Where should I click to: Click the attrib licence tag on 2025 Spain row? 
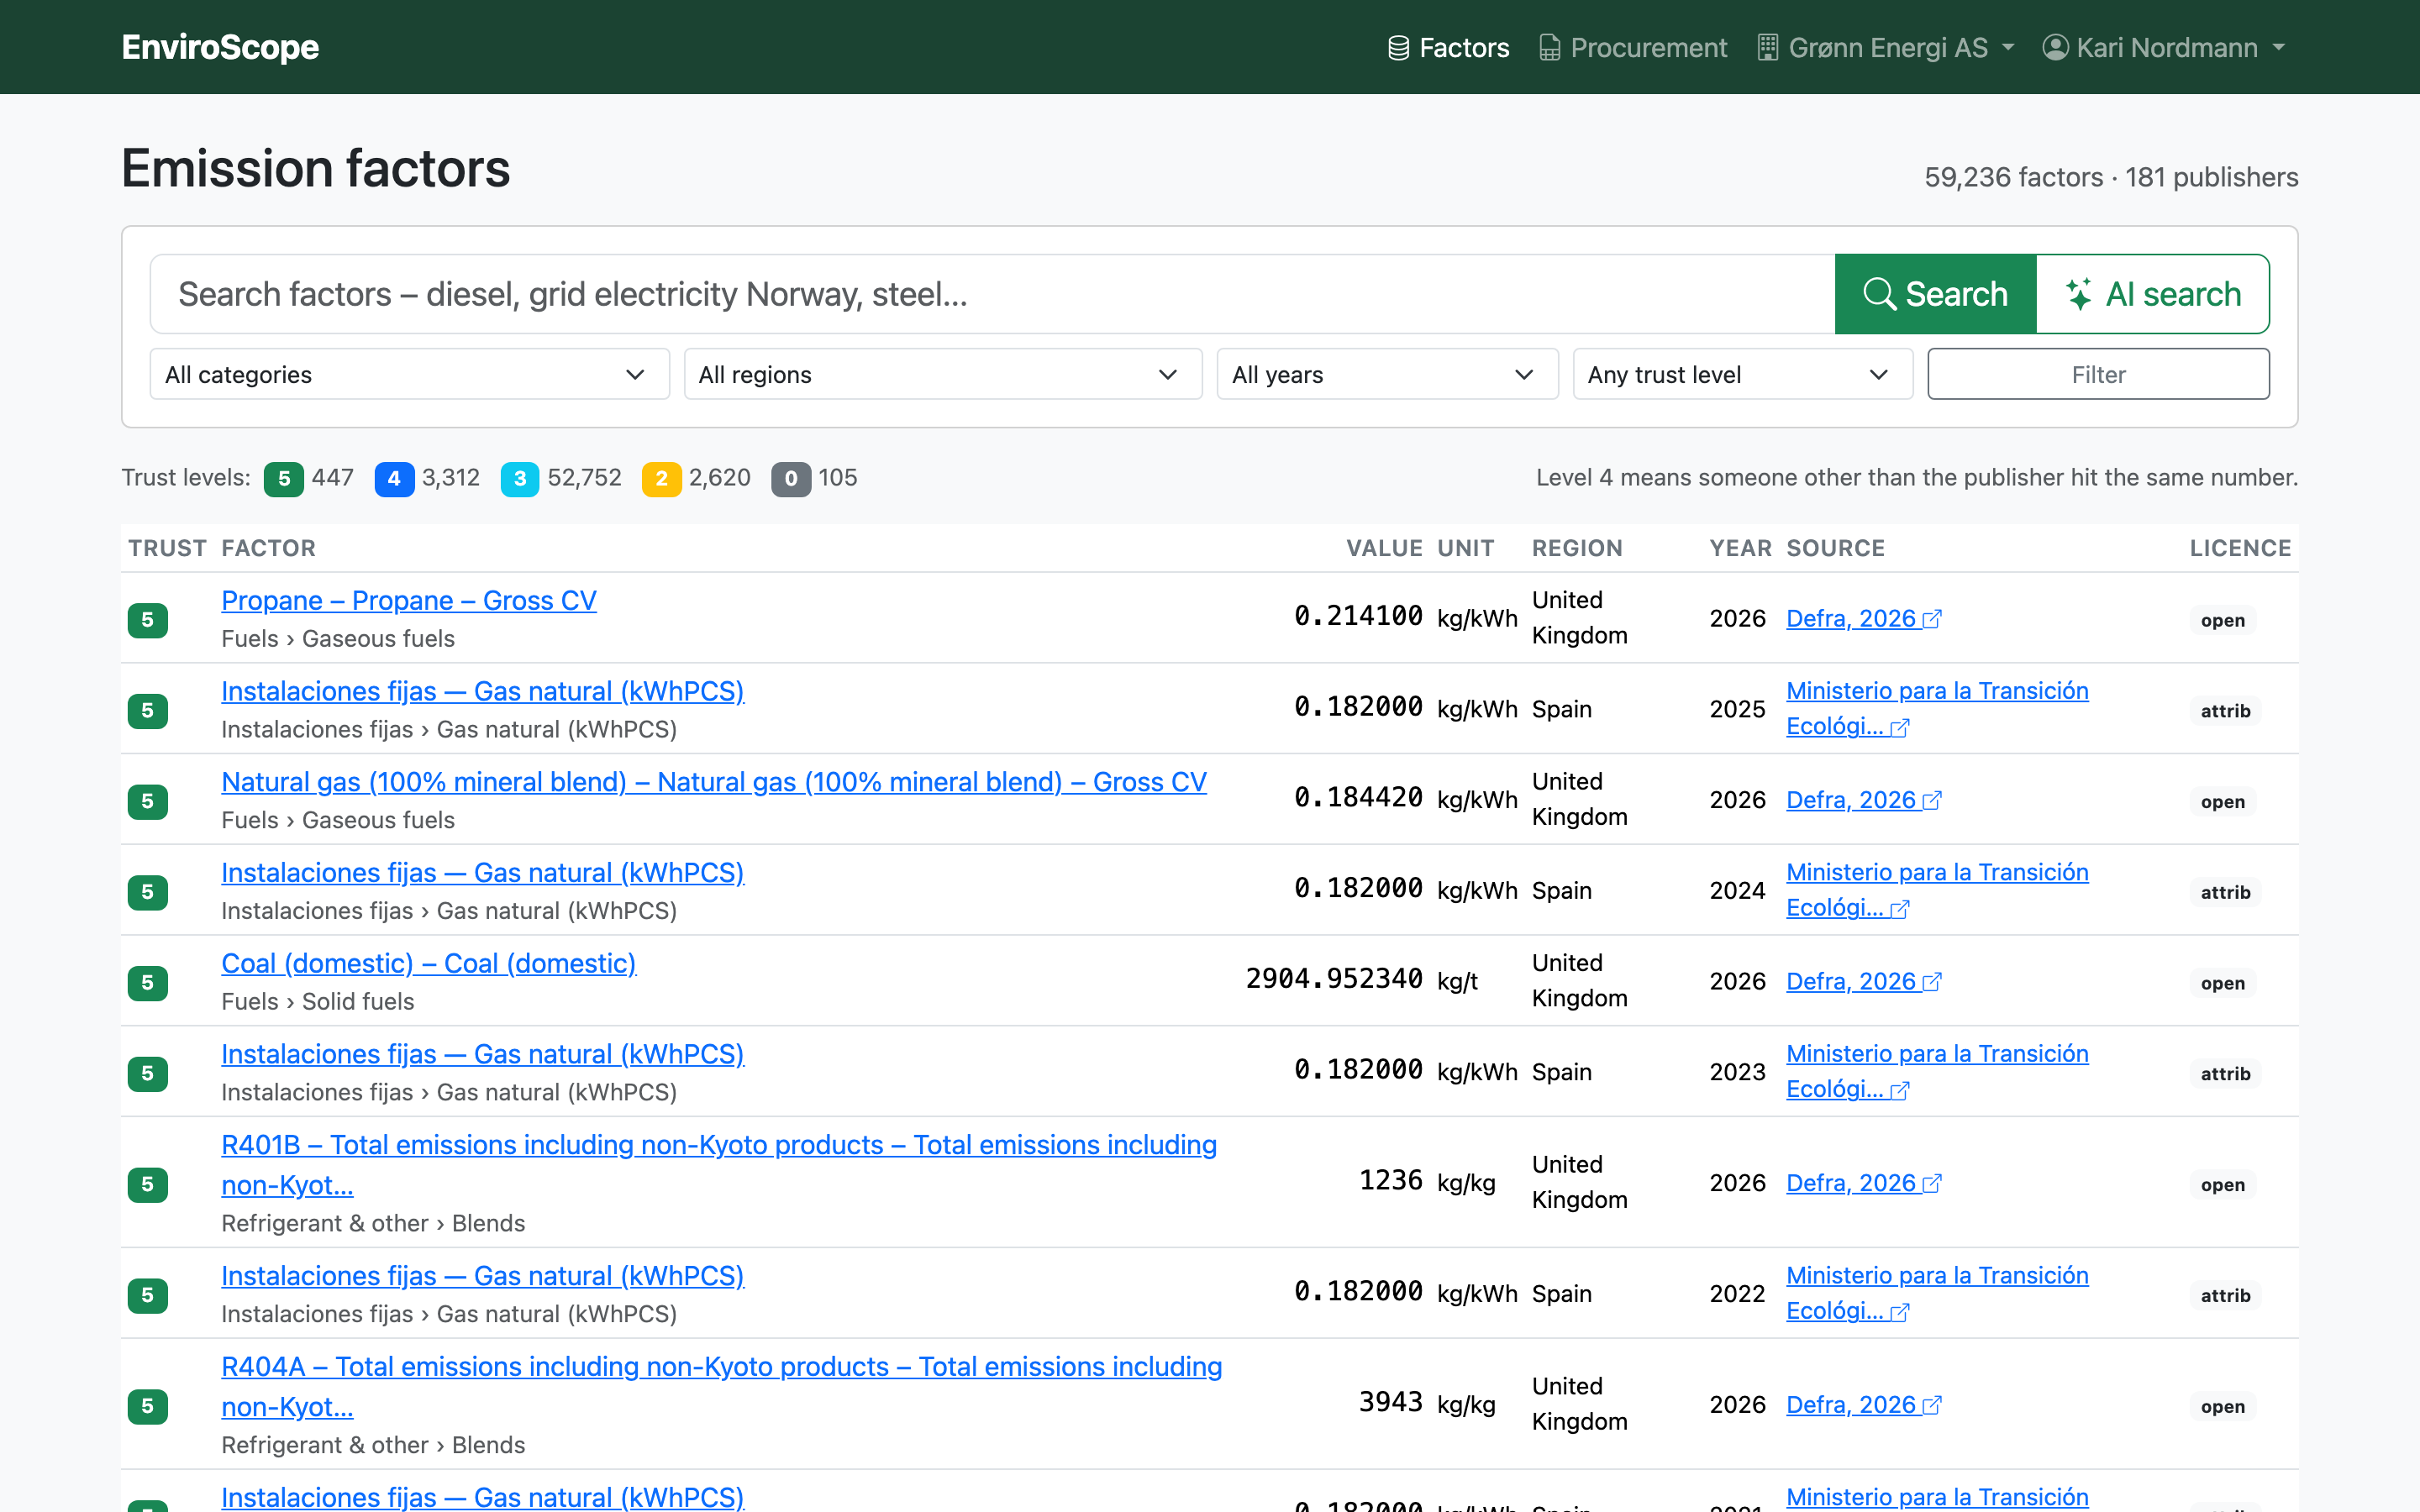[2225, 711]
